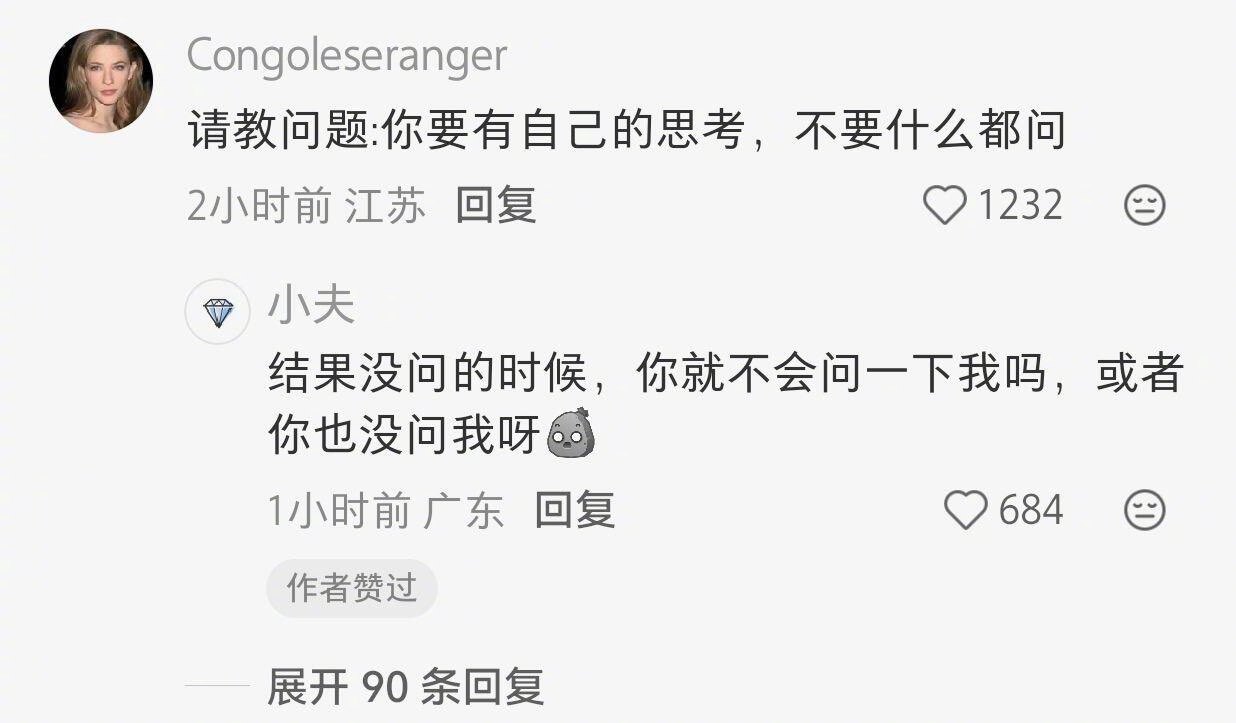Like Congoleseranger's comment with the heart icon

pos(944,206)
